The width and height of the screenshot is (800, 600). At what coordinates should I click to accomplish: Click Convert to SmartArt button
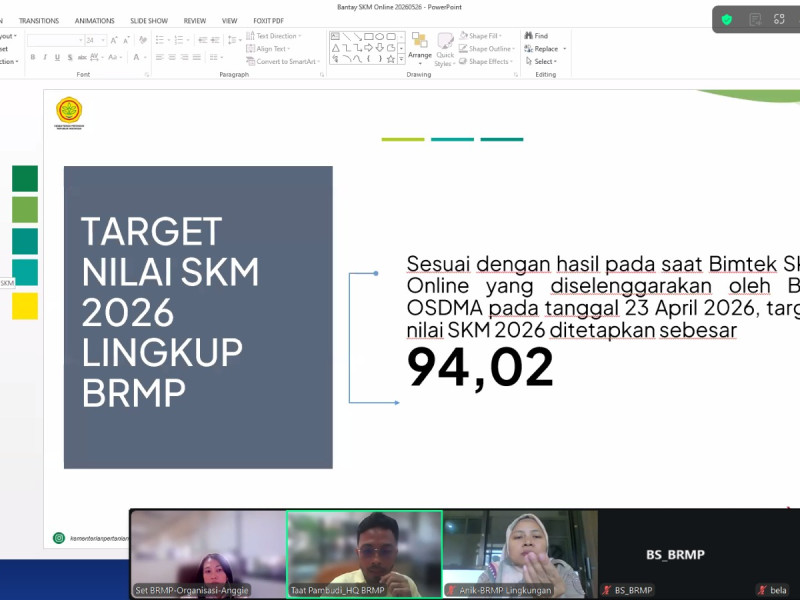click(x=283, y=61)
